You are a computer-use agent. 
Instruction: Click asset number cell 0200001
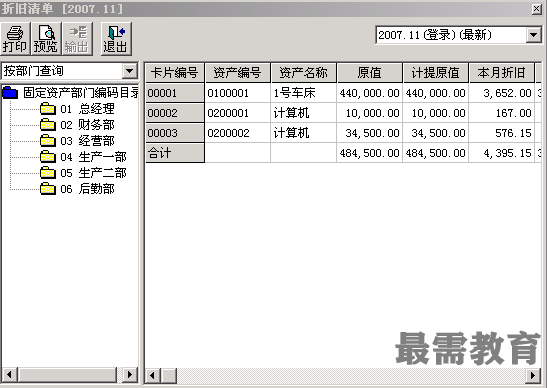click(238, 113)
